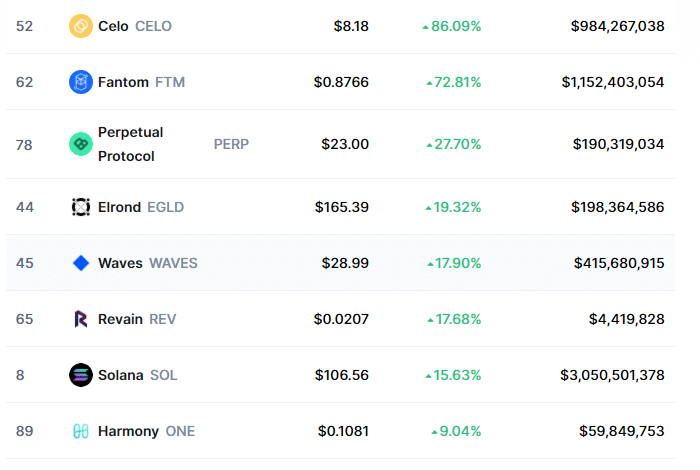Image resolution: width=700 pixels, height=470 pixels.
Task: Click the Waves blue diamond icon
Action: pyautogui.click(x=81, y=263)
